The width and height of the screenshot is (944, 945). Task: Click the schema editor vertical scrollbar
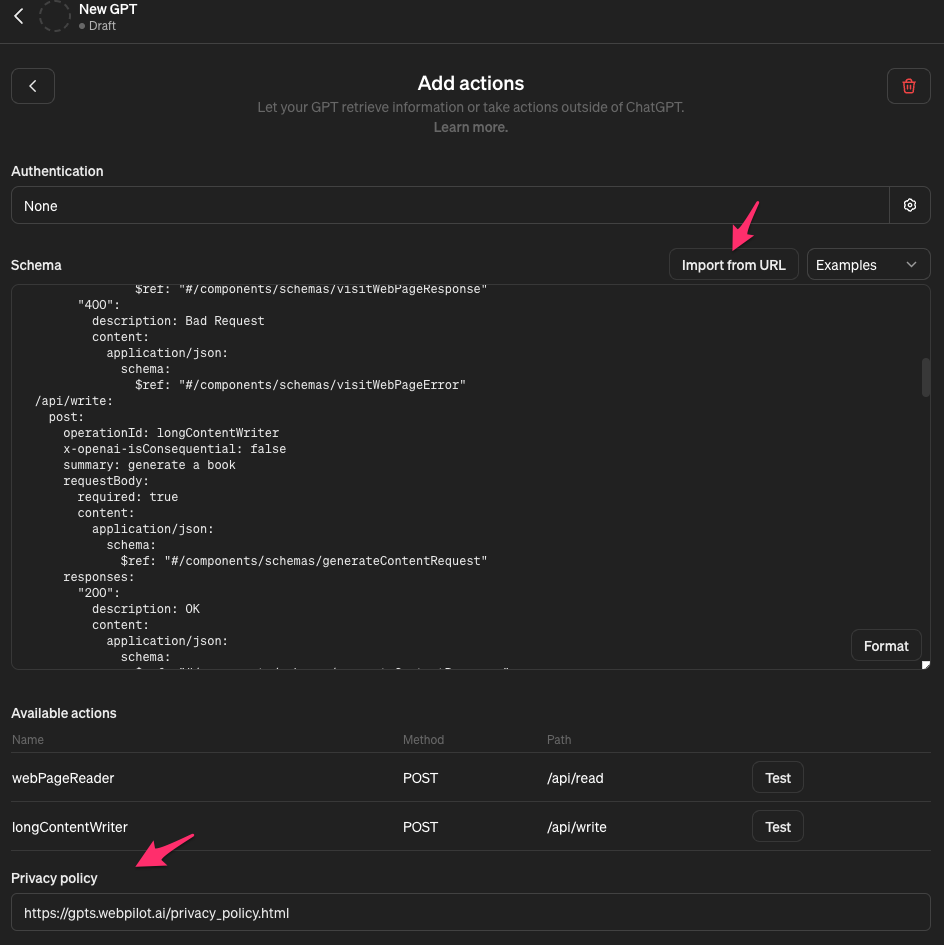pyautogui.click(x=925, y=377)
